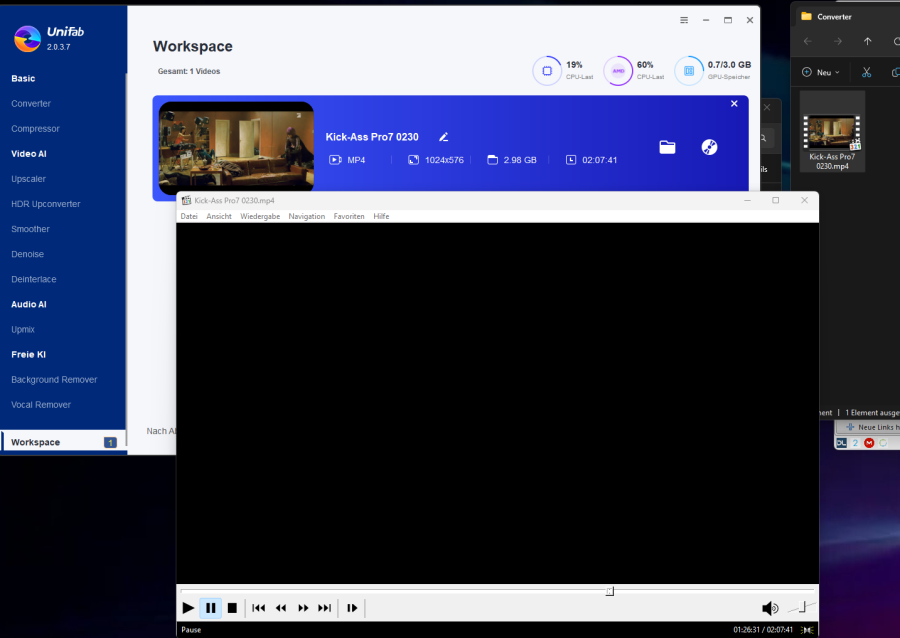Go up one folder with the up arrow
Viewport: 900px width, 638px height.
(x=867, y=42)
